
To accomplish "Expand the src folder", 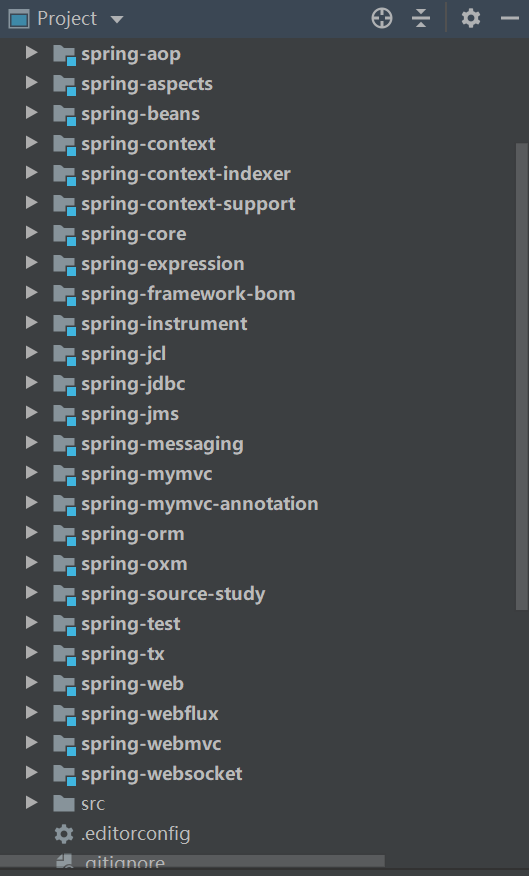I will [x=32, y=803].
